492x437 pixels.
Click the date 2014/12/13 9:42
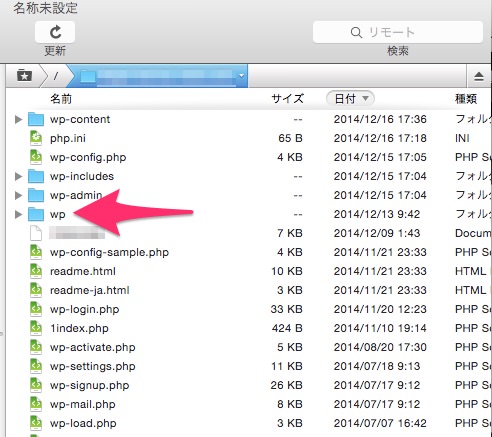point(377,214)
